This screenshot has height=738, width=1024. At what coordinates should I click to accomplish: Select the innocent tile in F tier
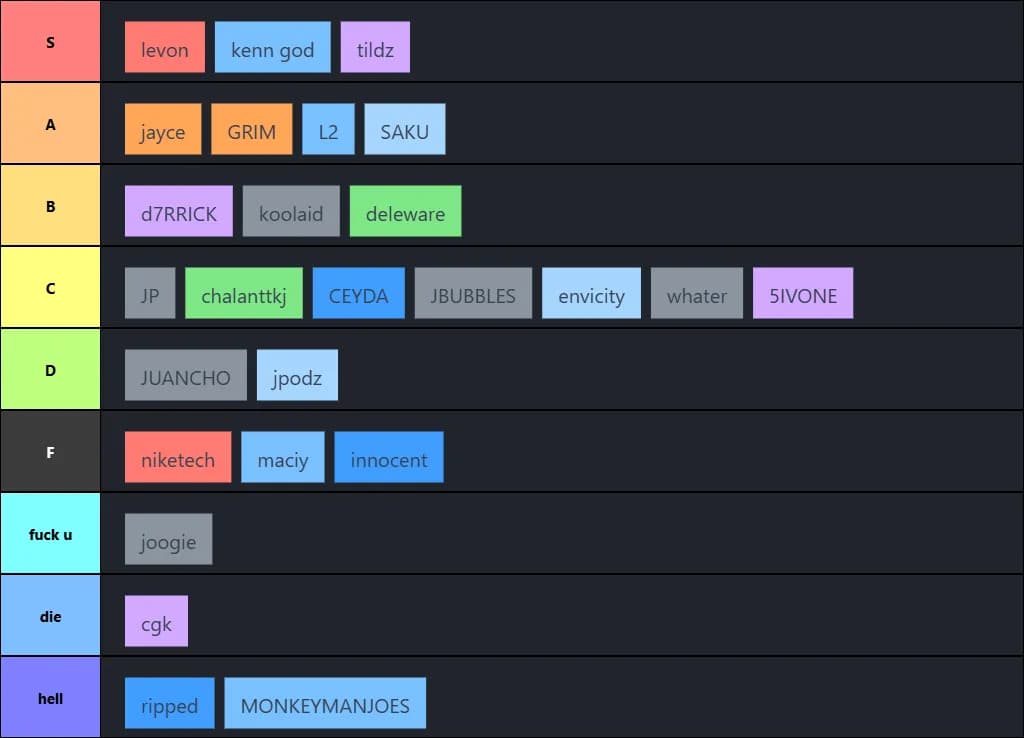click(x=388, y=457)
